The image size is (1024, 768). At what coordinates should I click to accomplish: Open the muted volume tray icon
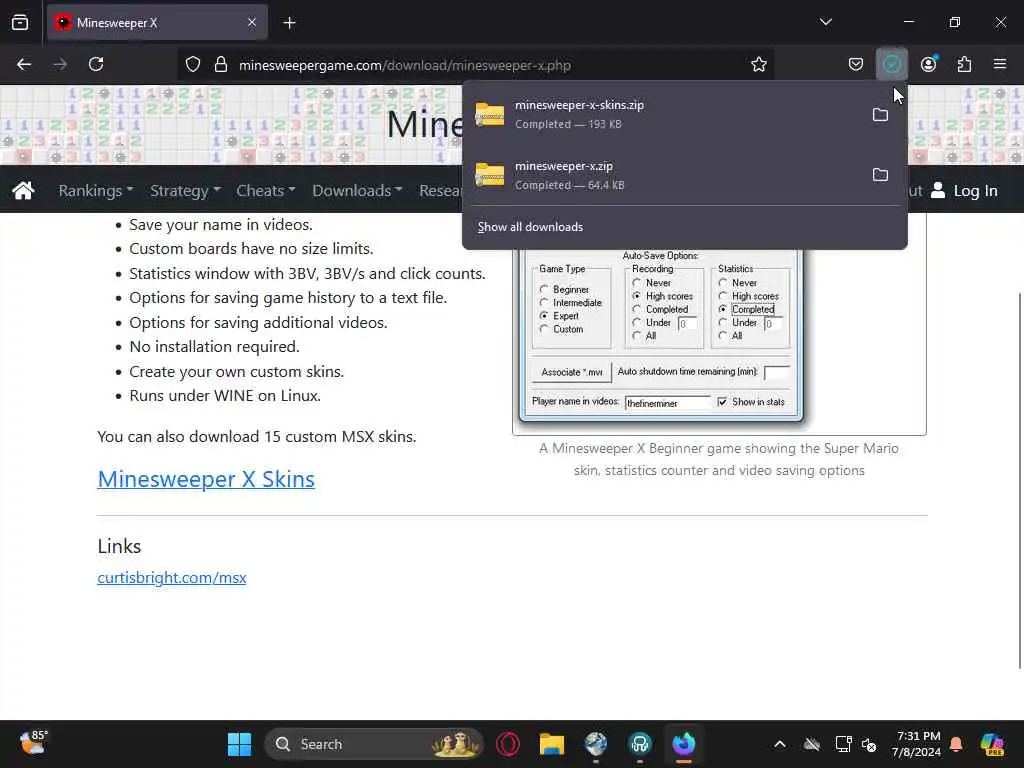(x=869, y=744)
